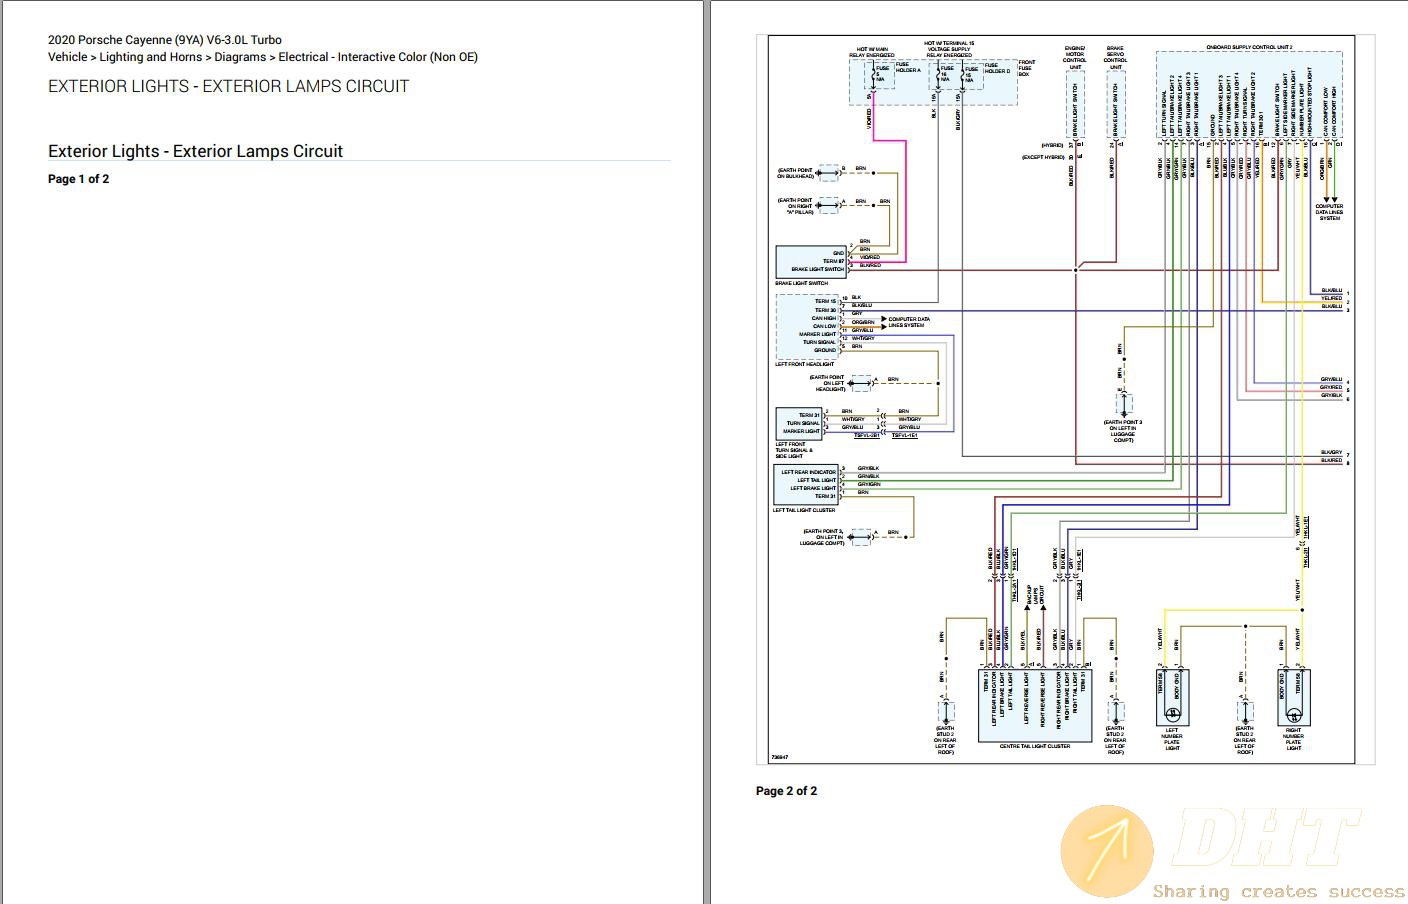Viewport: 1408px width, 904px height.
Task: Click the uppercase 'EXTERIOR LIGHTS - EXTERIOR LAMPS CIRCUIT' heading
Action: [x=228, y=86]
